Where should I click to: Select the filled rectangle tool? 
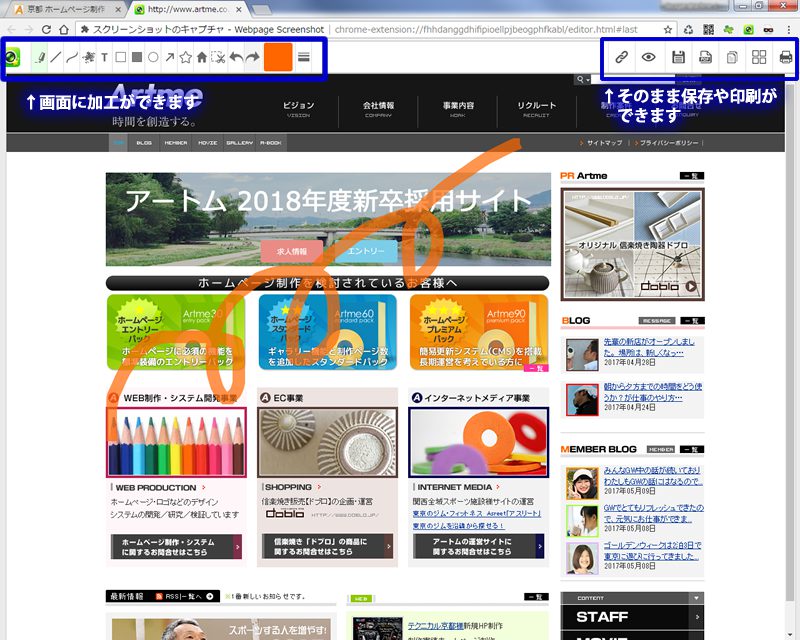click(137, 57)
